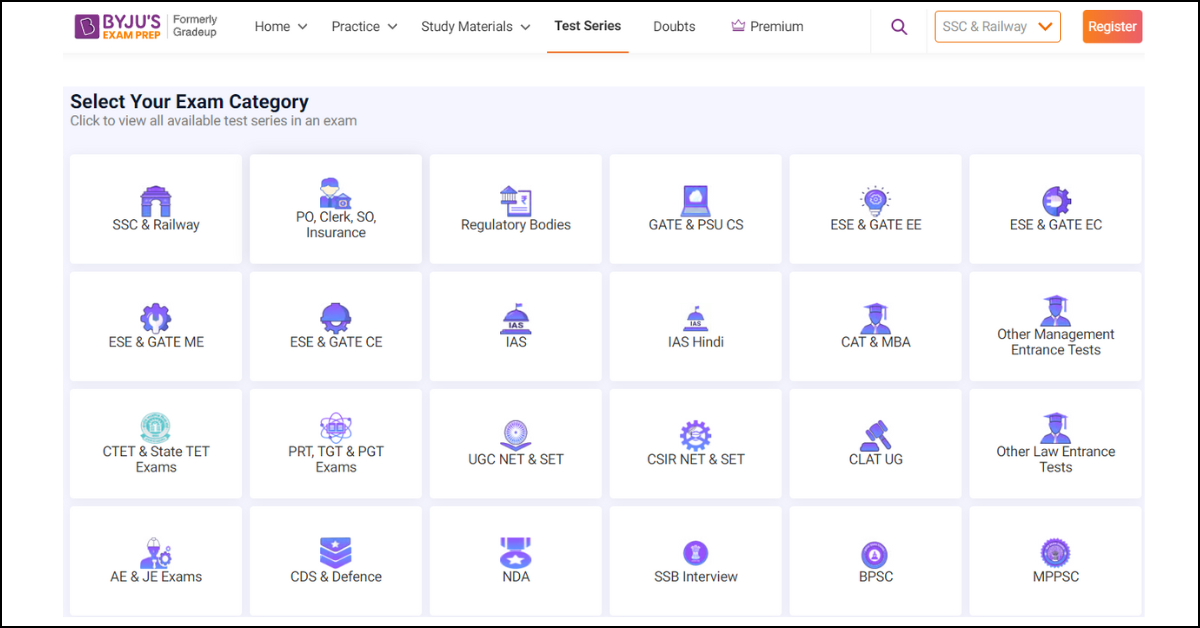Viewport: 1200px width, 628px height.
Task: Click the NDA medal icon
Action: pos(515,552)
